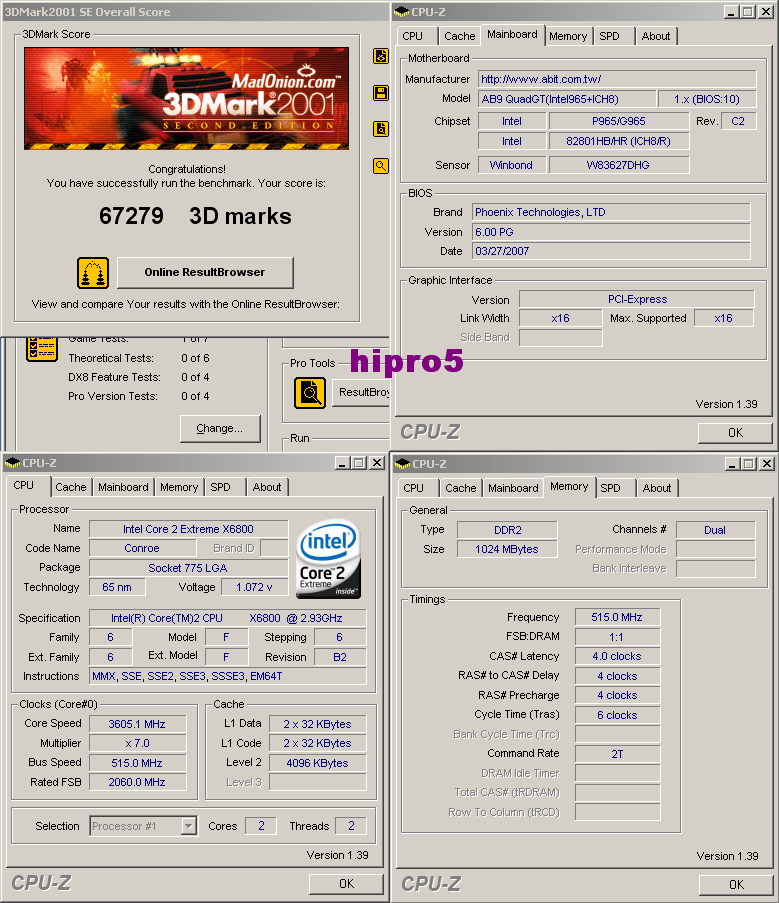The width and height of the screenshot is (779, 903).
Task: Select the Memory tab in Mainboard window
Action: pos(568,36)
